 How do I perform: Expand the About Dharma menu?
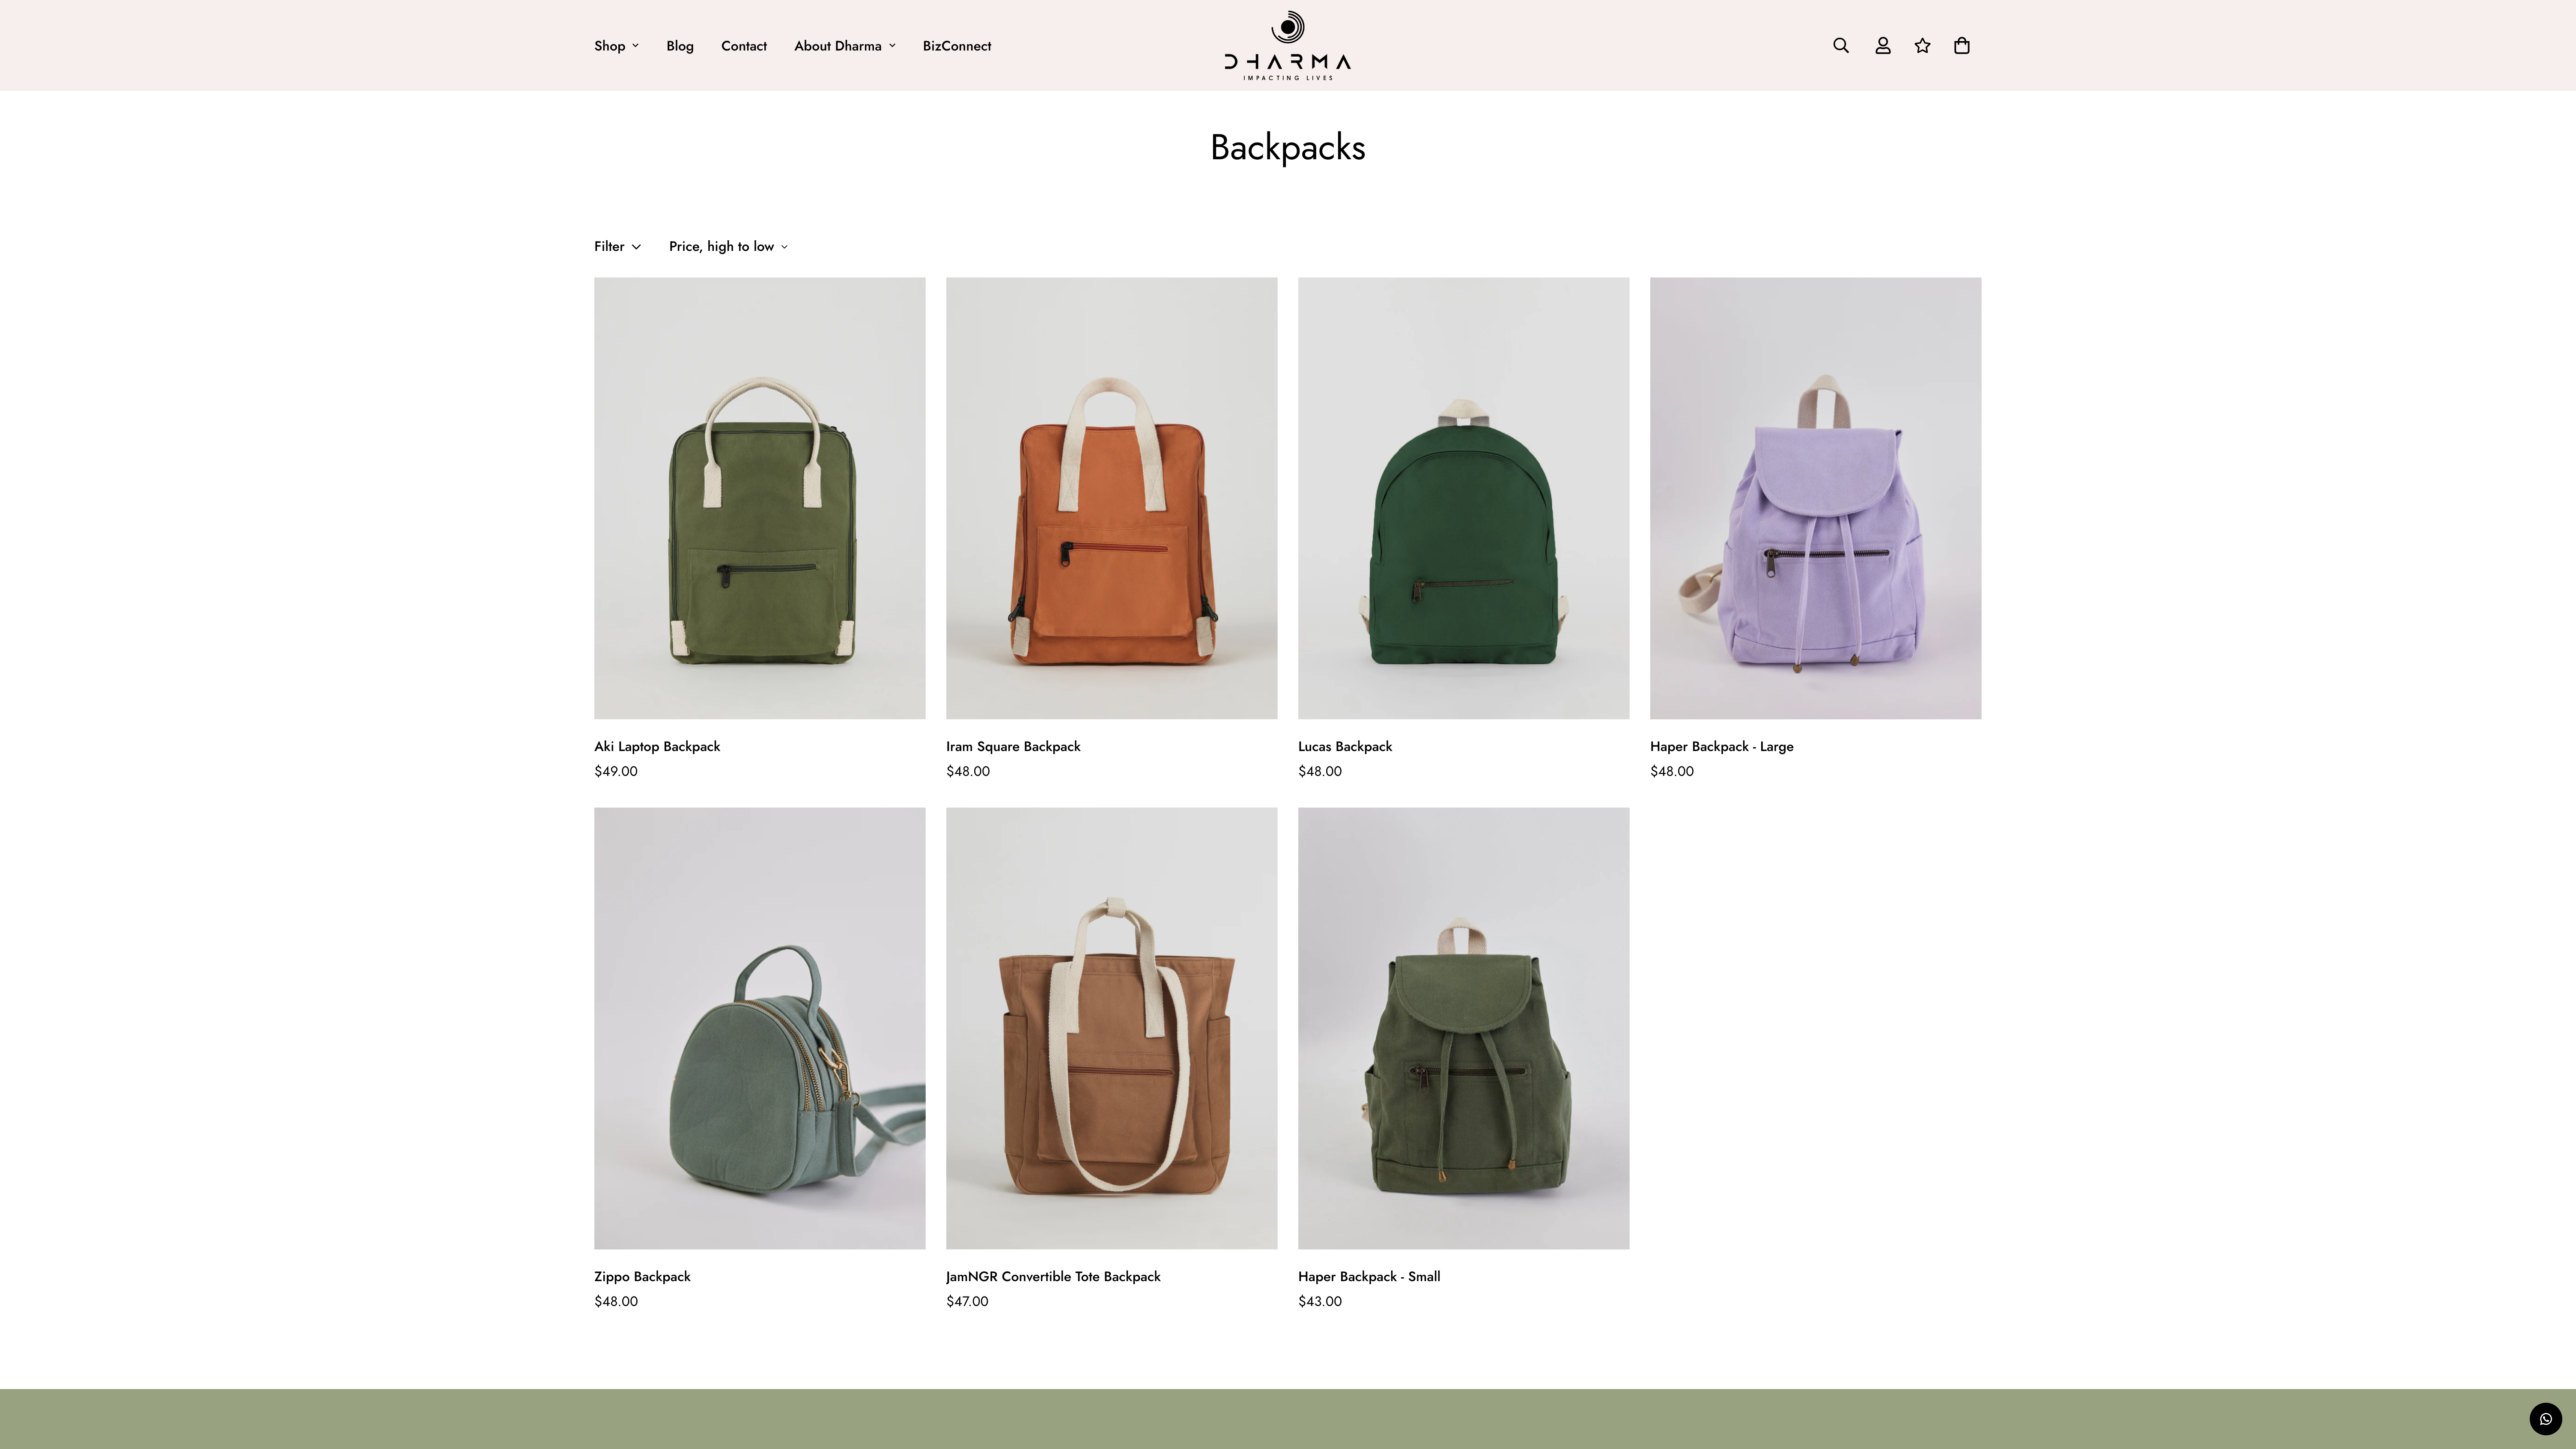click(x=845, y=46)
